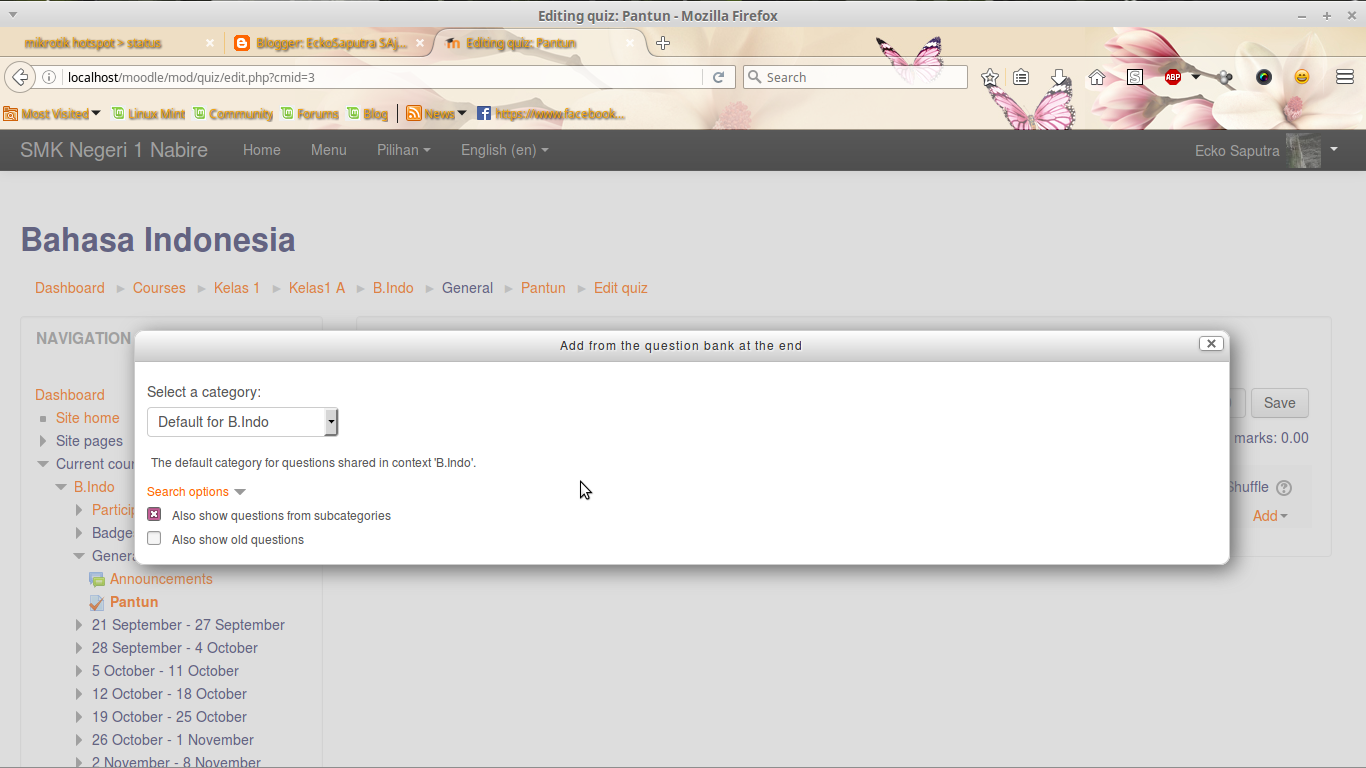Check Also show old questions
This screenshot has width=1366, height=768.
(x=154, y=538)
